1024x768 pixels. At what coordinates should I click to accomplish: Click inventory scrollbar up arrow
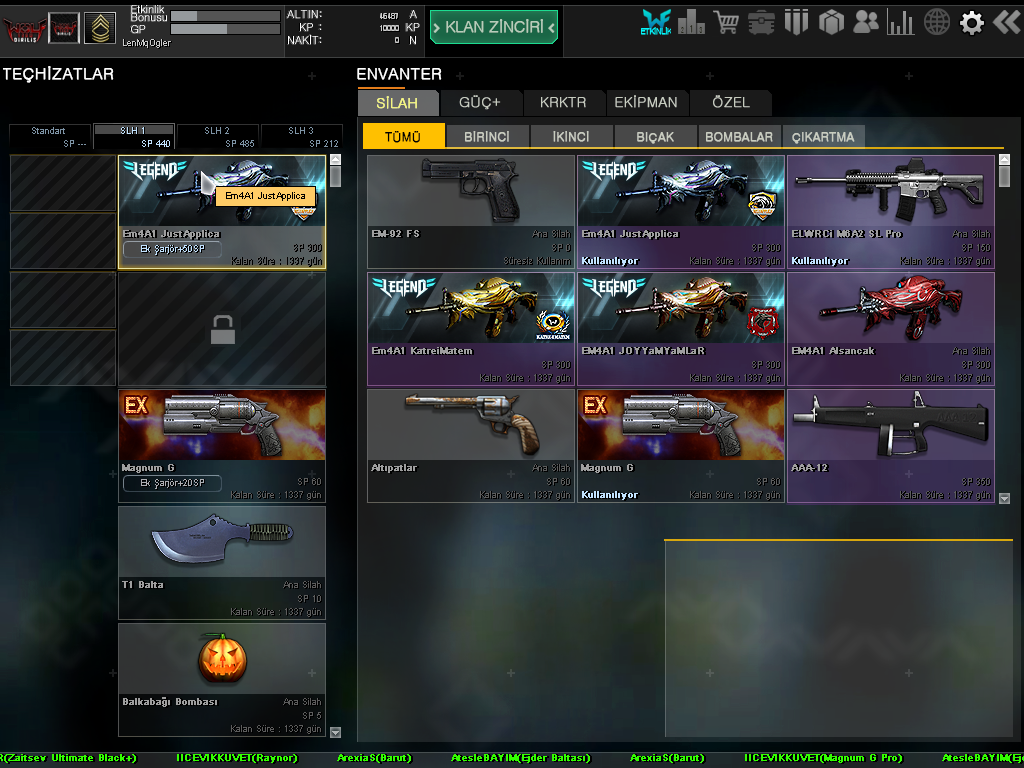tap(1004, 159)
